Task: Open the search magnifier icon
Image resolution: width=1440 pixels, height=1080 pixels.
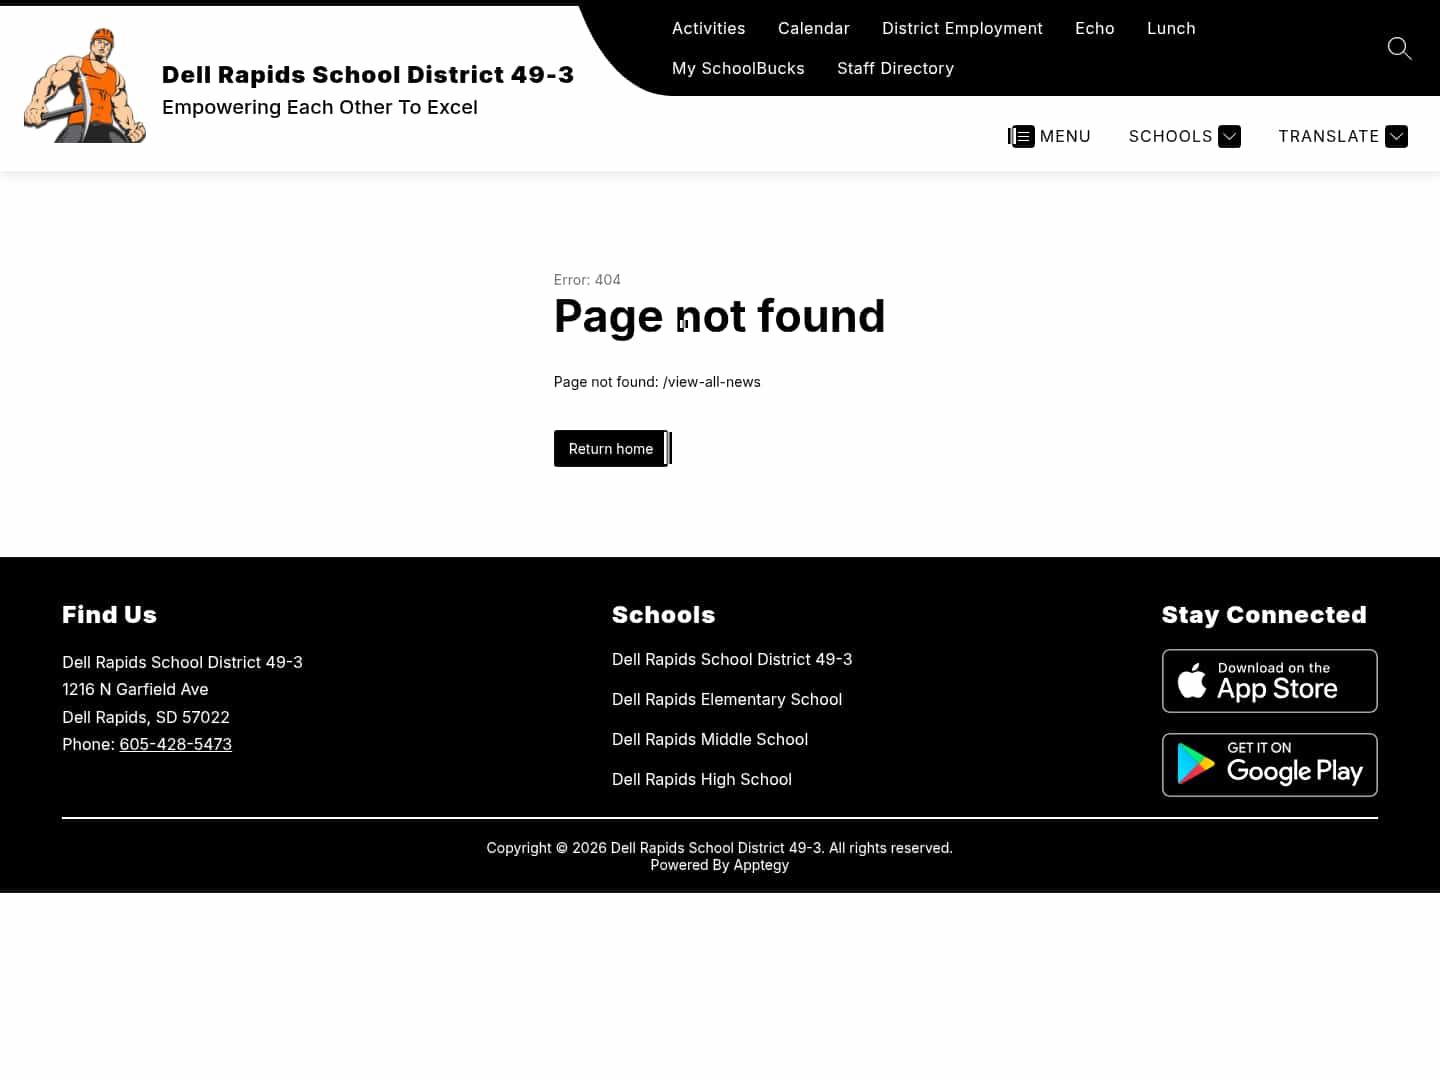Action: pos(1399,48)
